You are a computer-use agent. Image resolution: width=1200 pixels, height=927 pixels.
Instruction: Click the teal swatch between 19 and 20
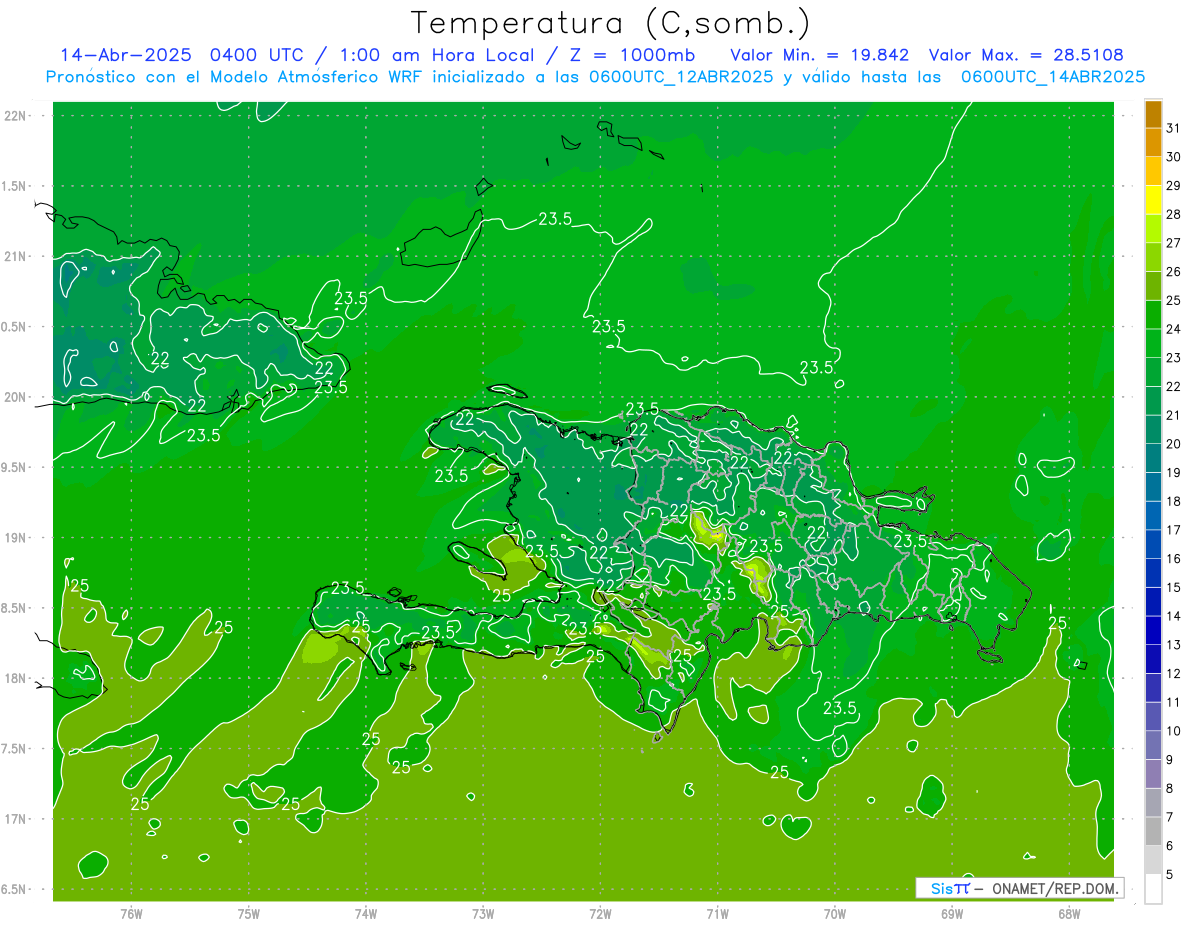(1153, 458)
